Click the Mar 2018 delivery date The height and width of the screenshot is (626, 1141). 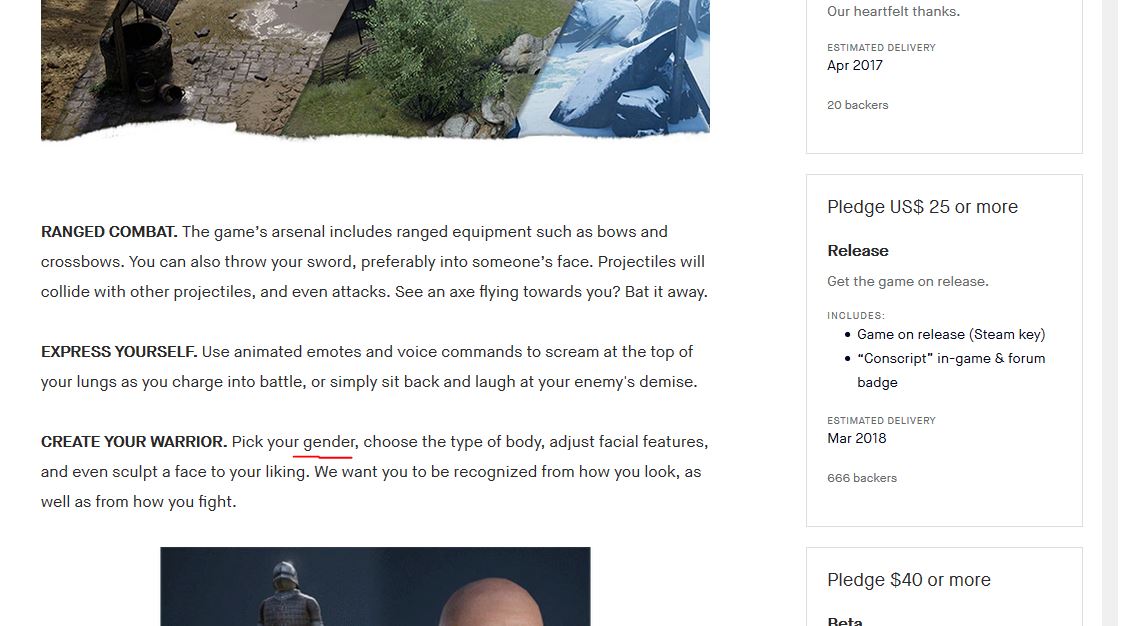(856, 438)
